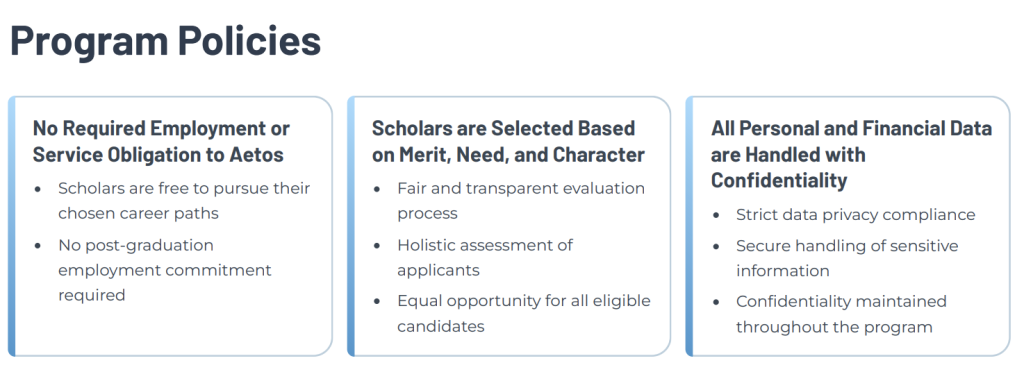
Task: Click the word 'Confidentiality' in third card title
Action: pyautogui.click(x=779, y=180)
